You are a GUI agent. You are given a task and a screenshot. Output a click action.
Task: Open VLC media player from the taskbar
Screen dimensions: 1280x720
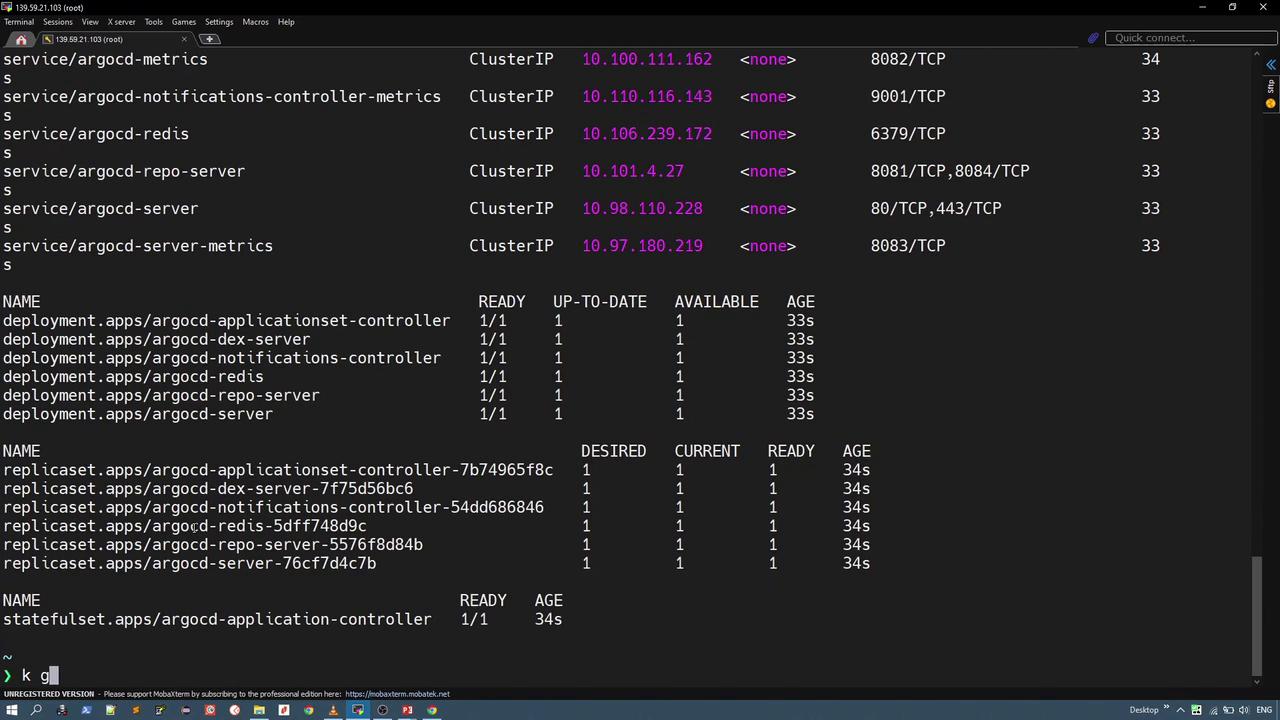[333, 710]
